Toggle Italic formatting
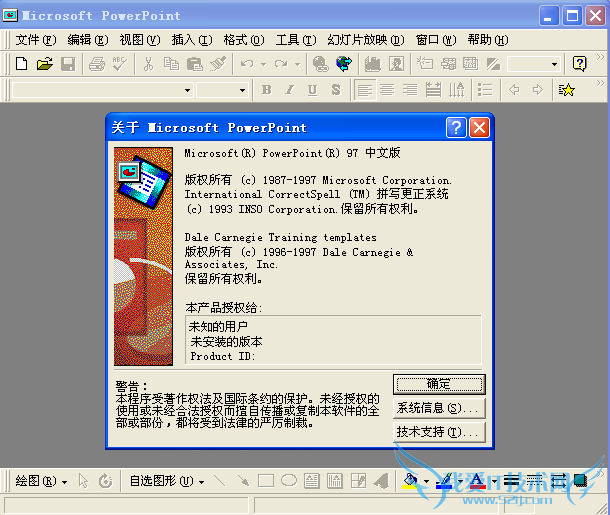The height and width of the screenshot is (515, 610). (x=289, y=90)
